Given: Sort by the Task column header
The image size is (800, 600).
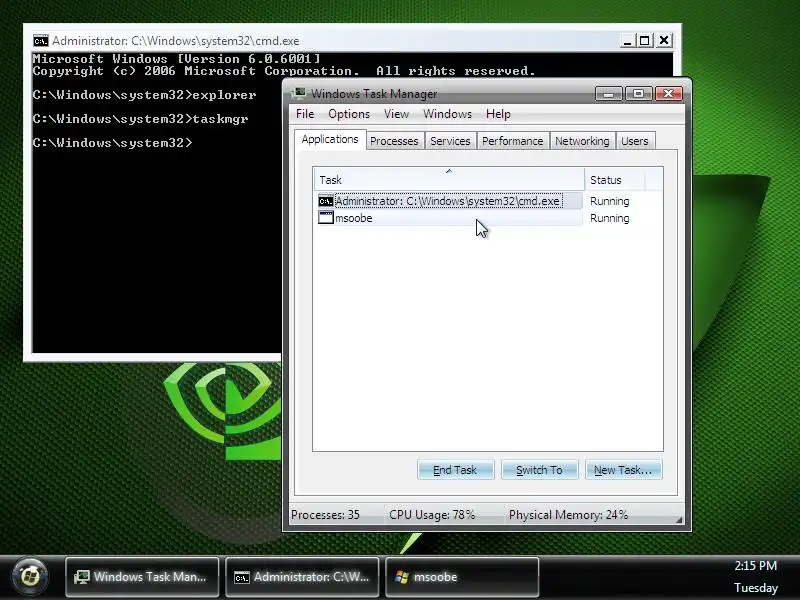Looking at the screenshot, I should click(449, 180).
